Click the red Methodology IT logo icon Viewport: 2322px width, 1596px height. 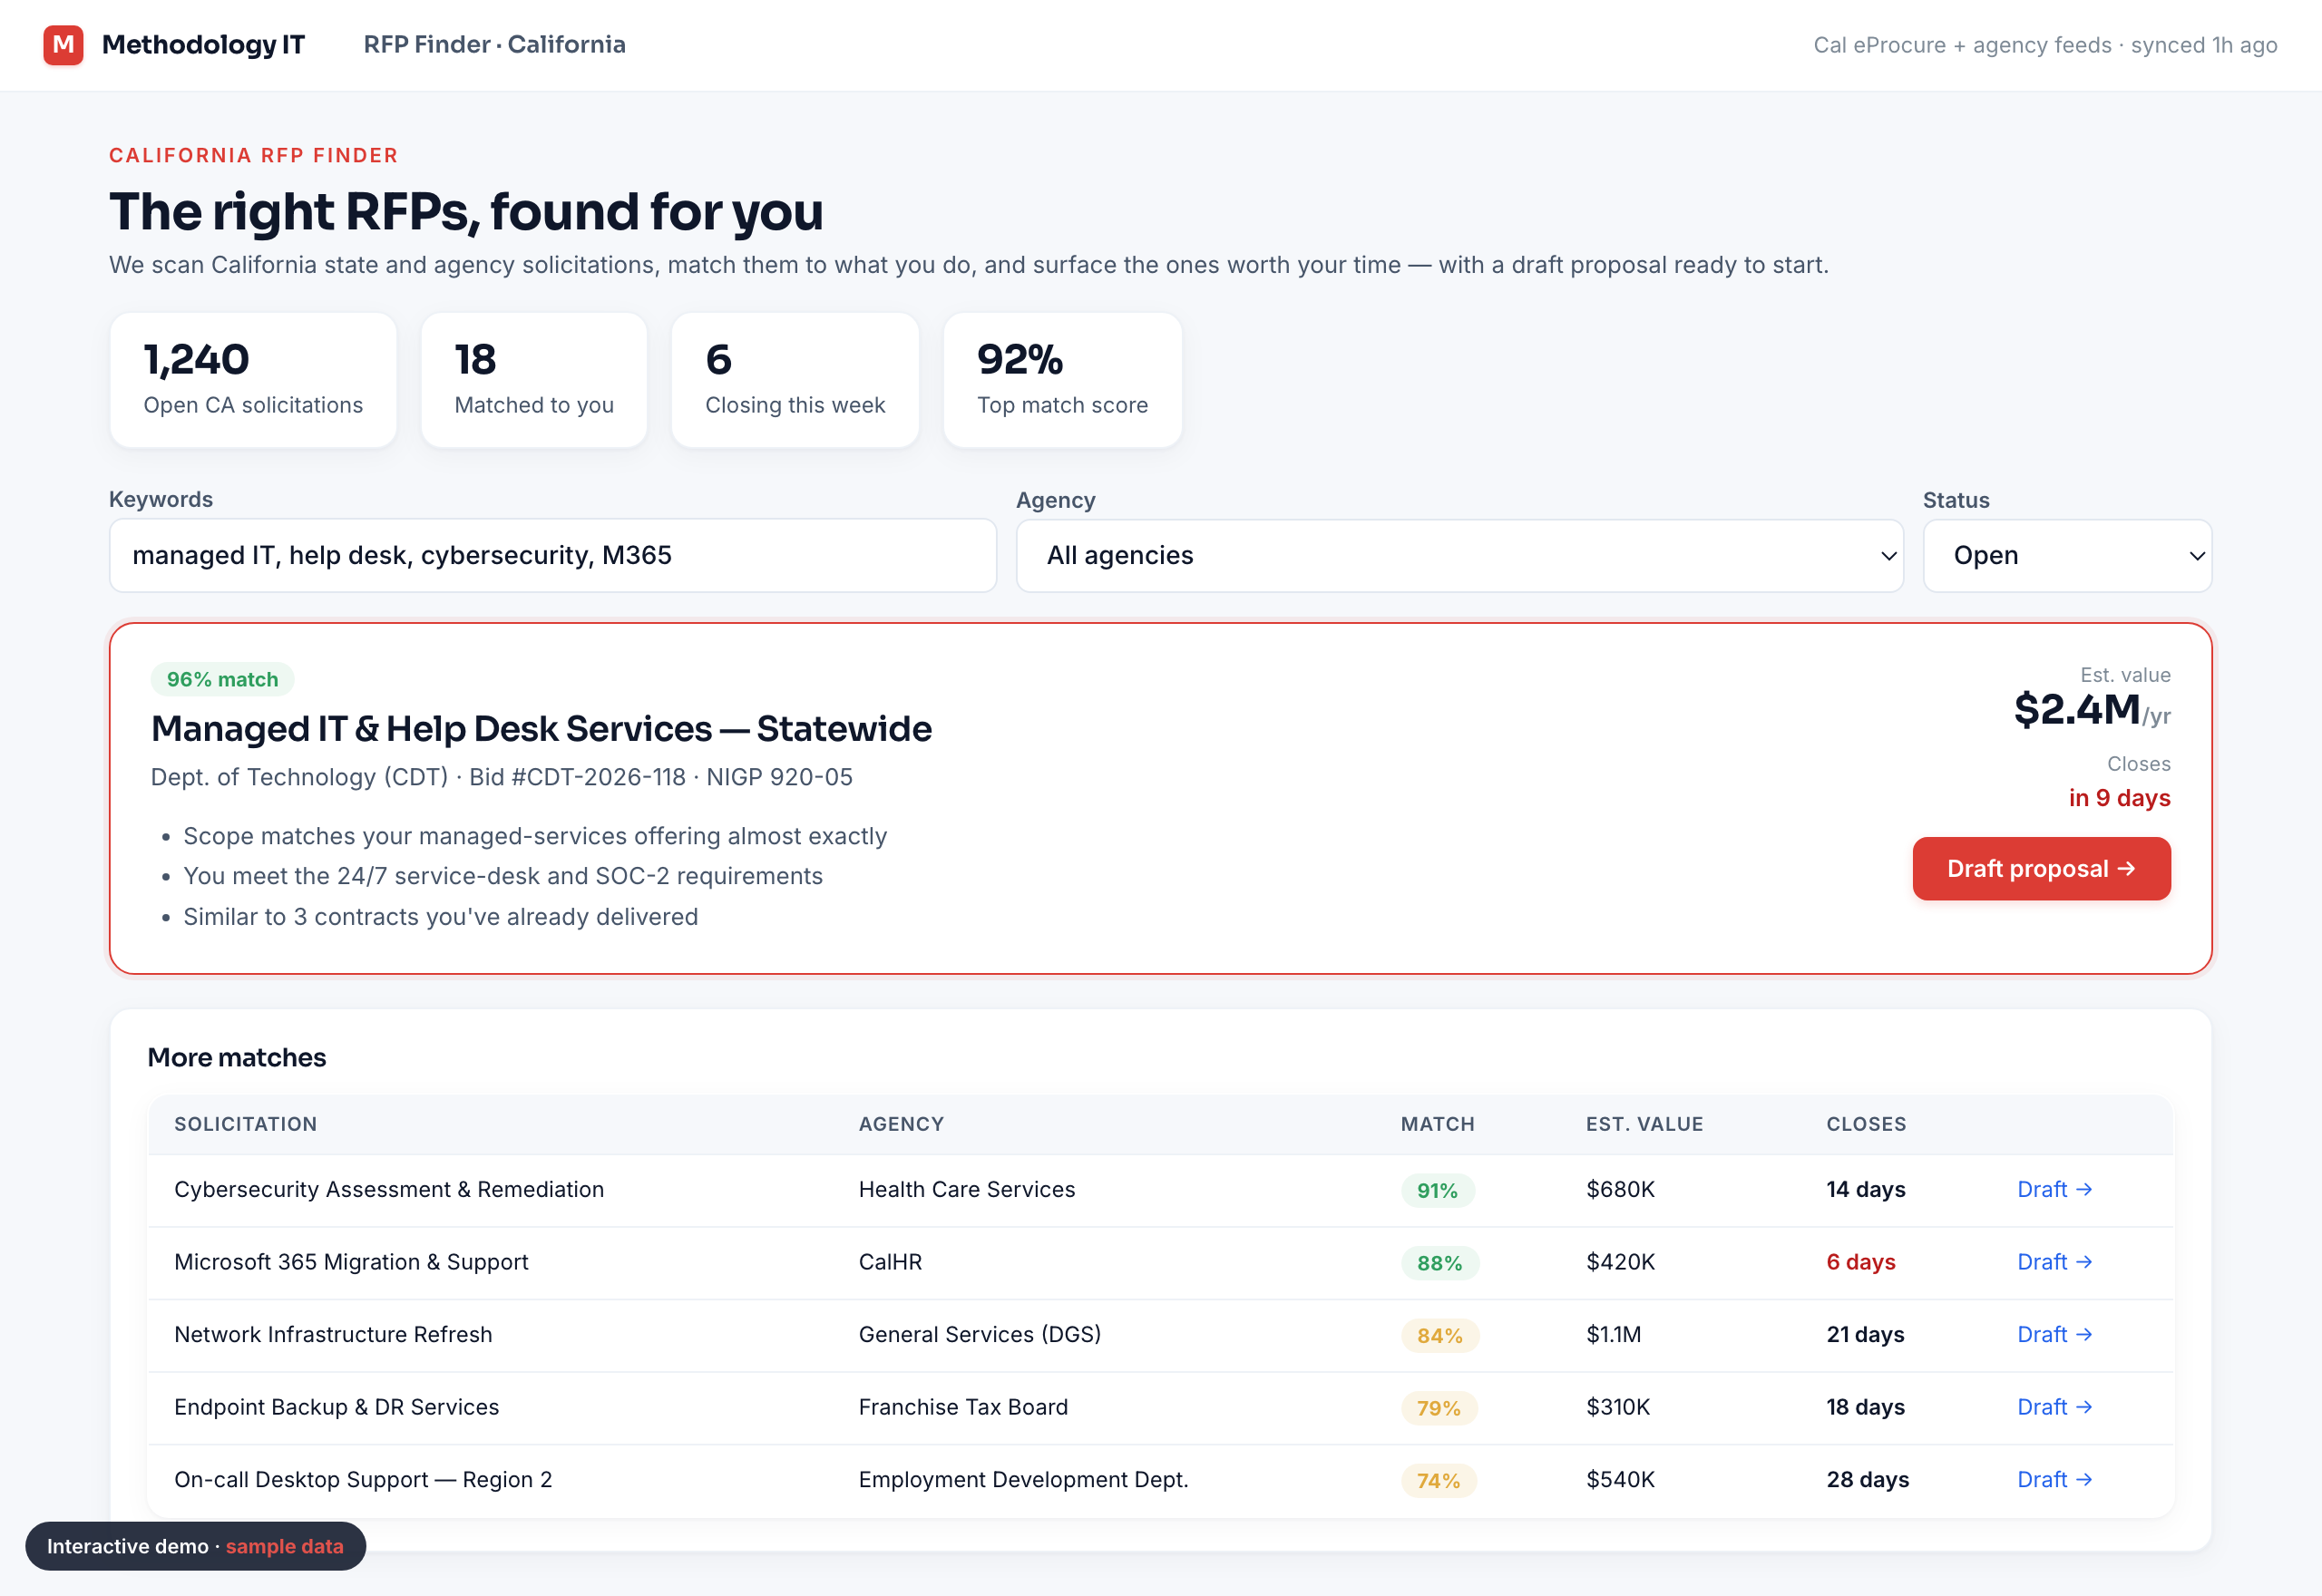coord(63,45)
